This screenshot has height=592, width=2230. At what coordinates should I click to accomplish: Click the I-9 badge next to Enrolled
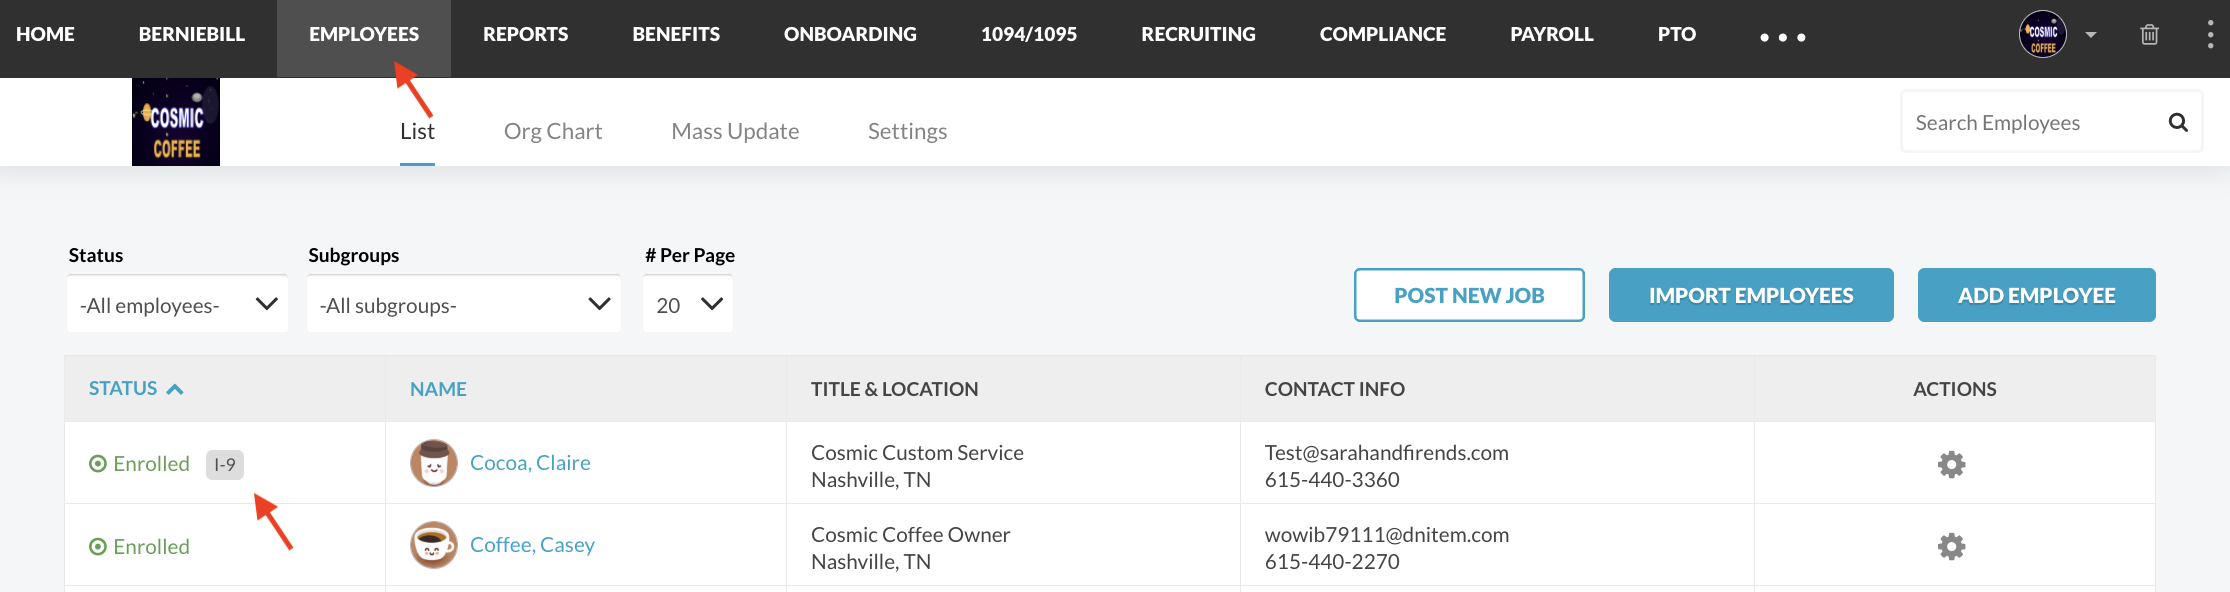tap(225, 465)
